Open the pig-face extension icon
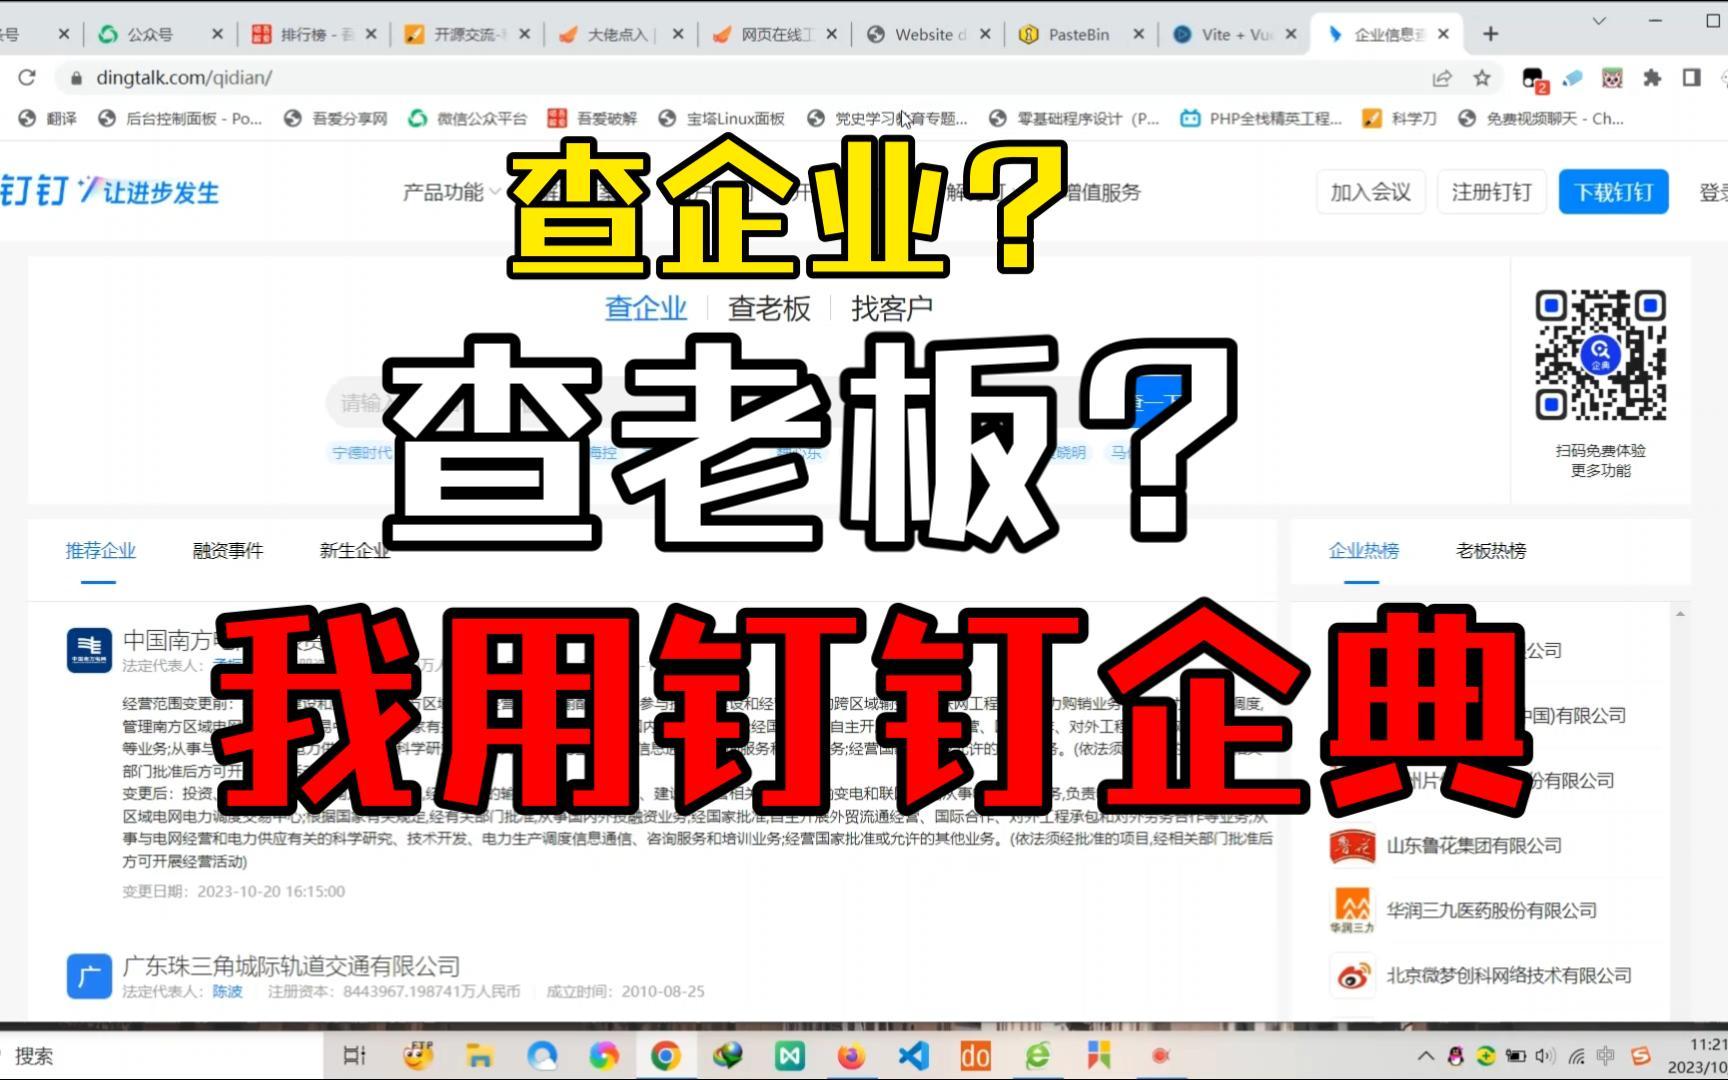The width and height of the screenshot is (1728, 1080). point(1612,77)
